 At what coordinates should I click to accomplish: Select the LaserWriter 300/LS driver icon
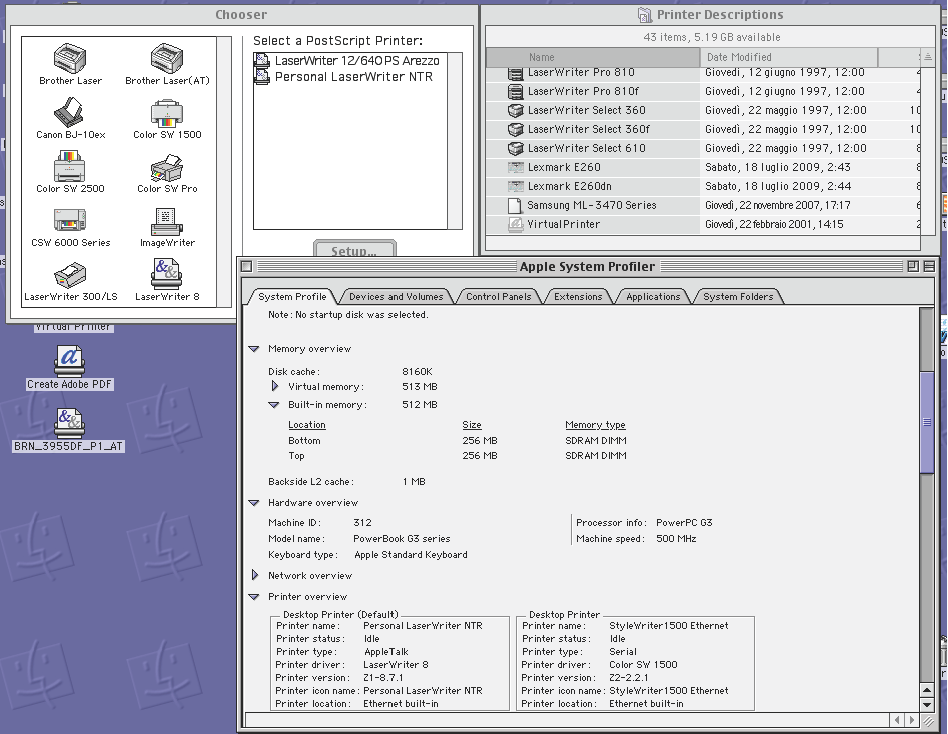click(70, 275)
